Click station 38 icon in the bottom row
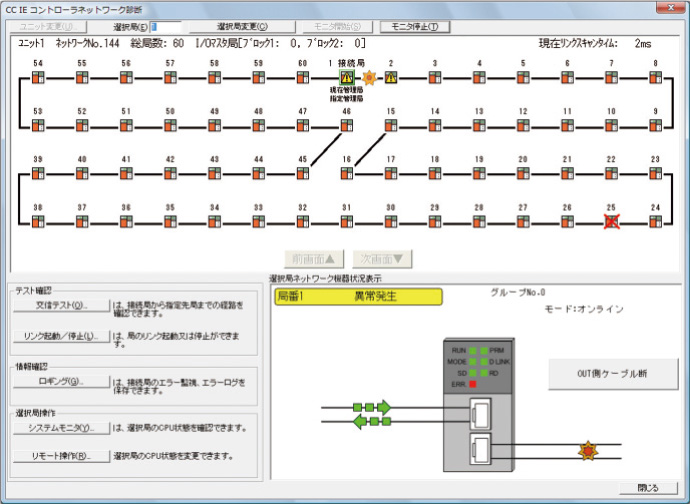 point(38,221)
